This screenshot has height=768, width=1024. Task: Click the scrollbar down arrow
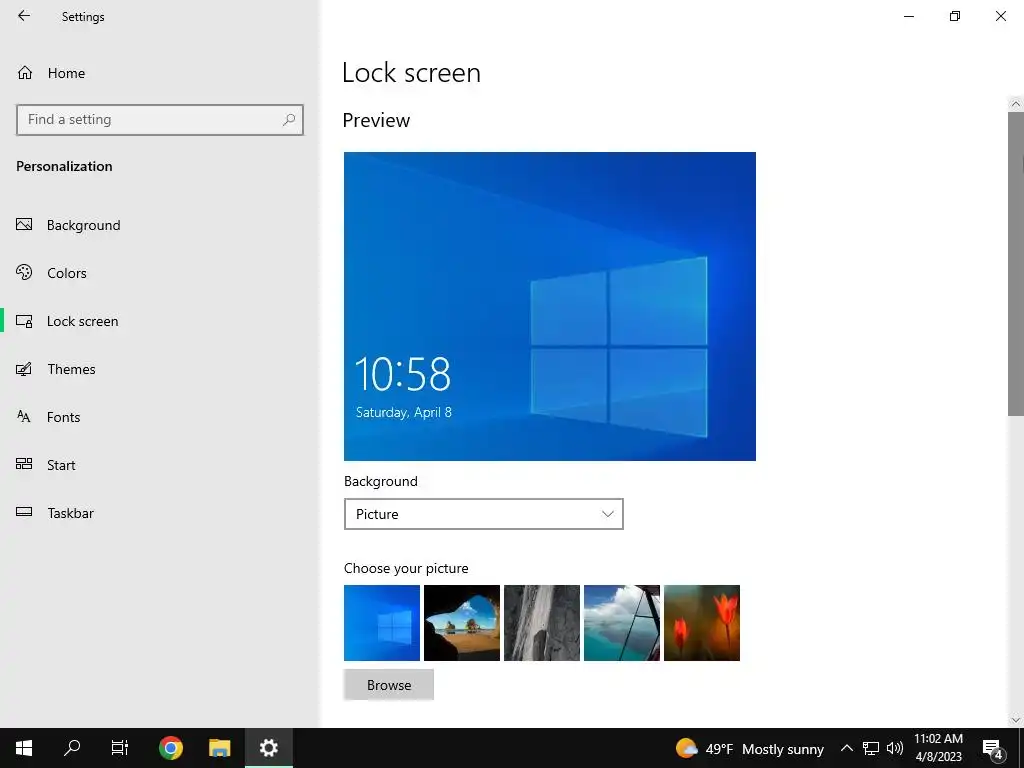click(1016, 720)
